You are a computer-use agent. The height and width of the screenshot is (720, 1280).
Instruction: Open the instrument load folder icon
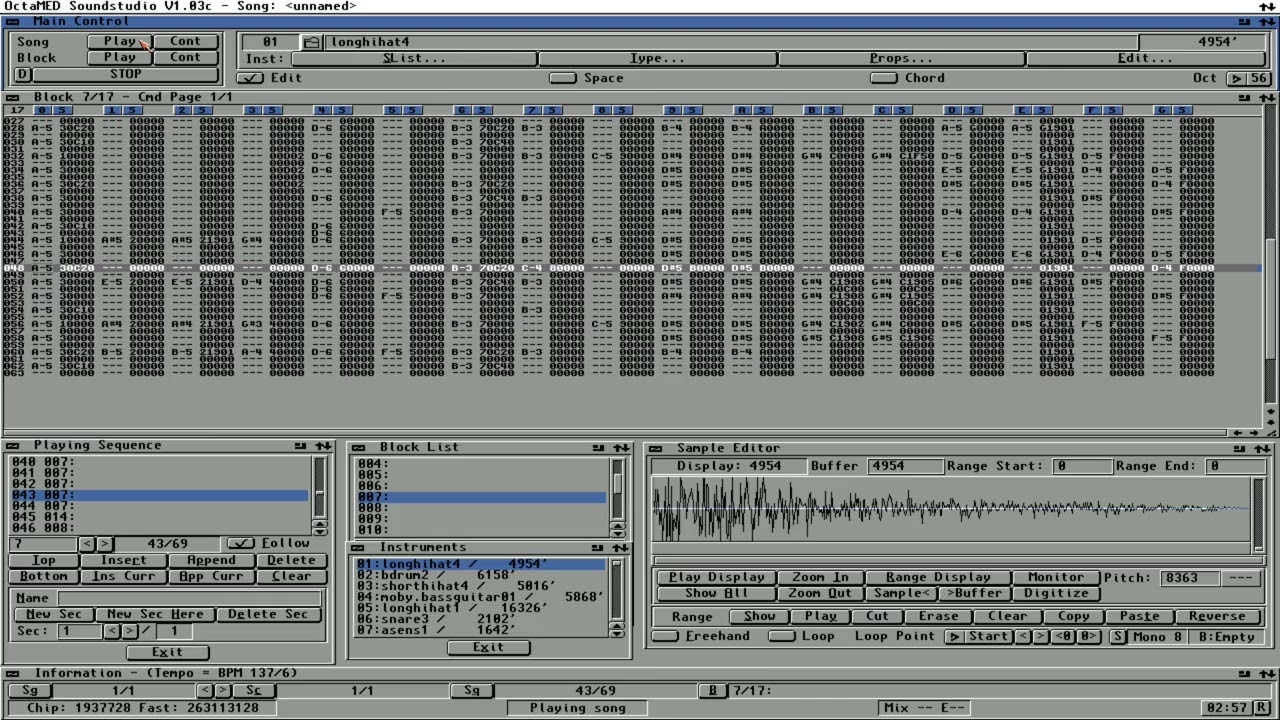[x=312, y=42]
